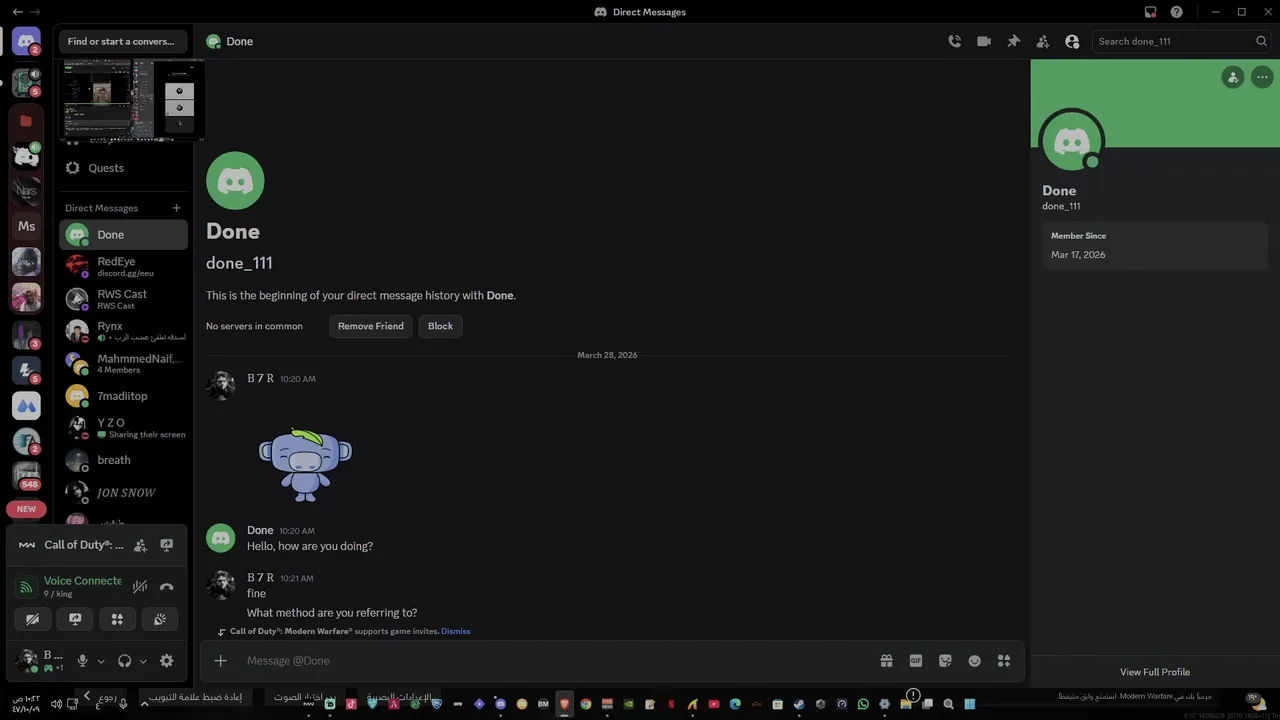Viewport: 1280px width, 720px height.
Task: Click the taskbar volume speaker icon
Action: tap(56, 704)
